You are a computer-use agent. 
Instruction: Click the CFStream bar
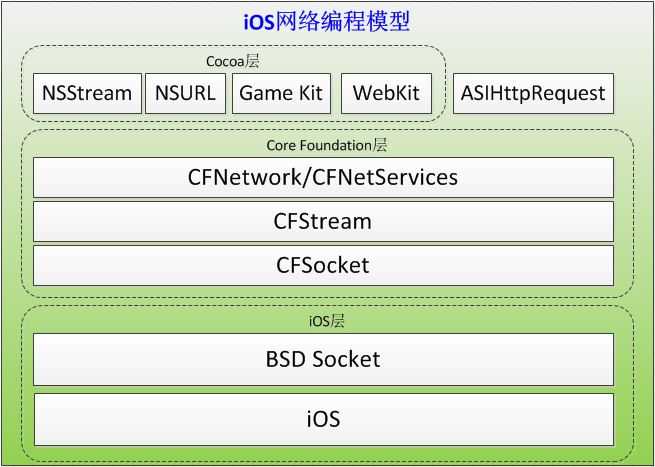pos(323,222)
